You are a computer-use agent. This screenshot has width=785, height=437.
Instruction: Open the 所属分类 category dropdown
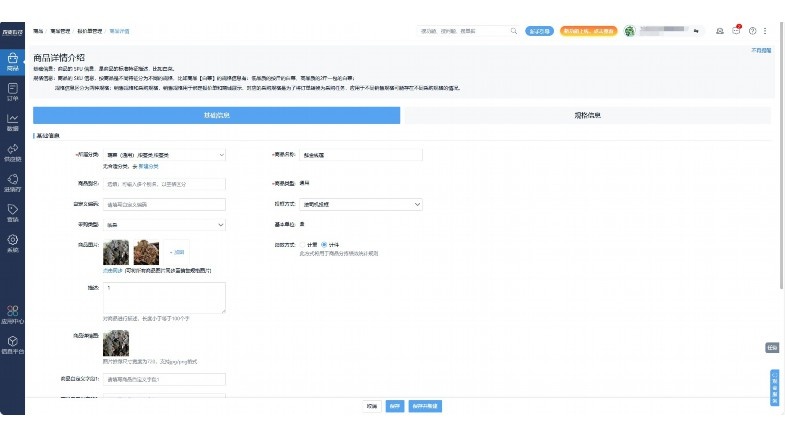164,155
